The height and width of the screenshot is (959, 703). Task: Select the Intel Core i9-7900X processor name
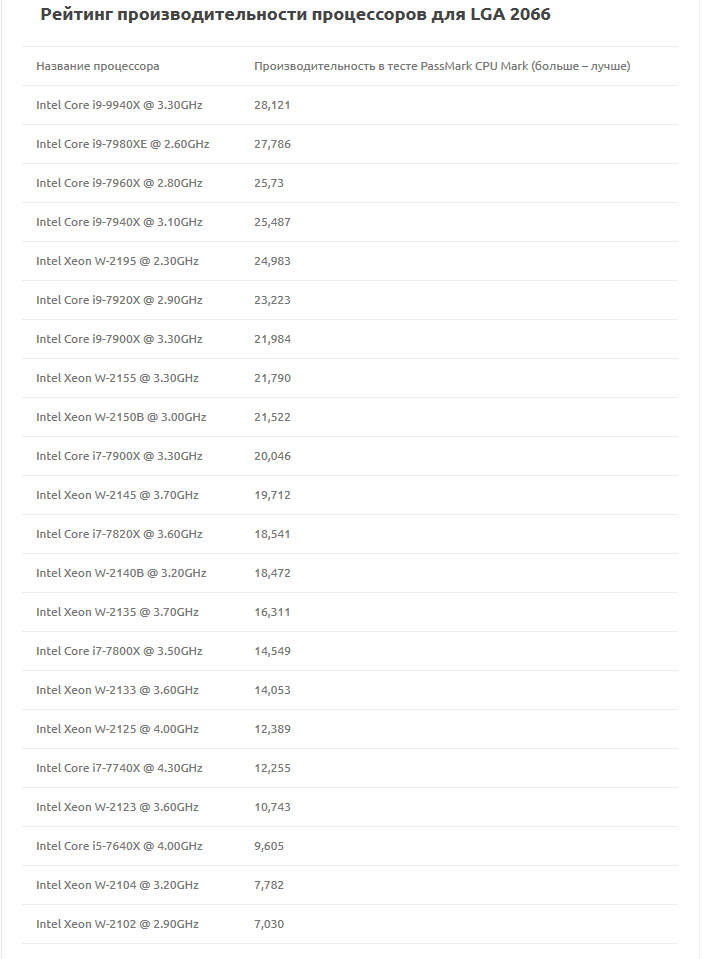[x=119, y=339]
